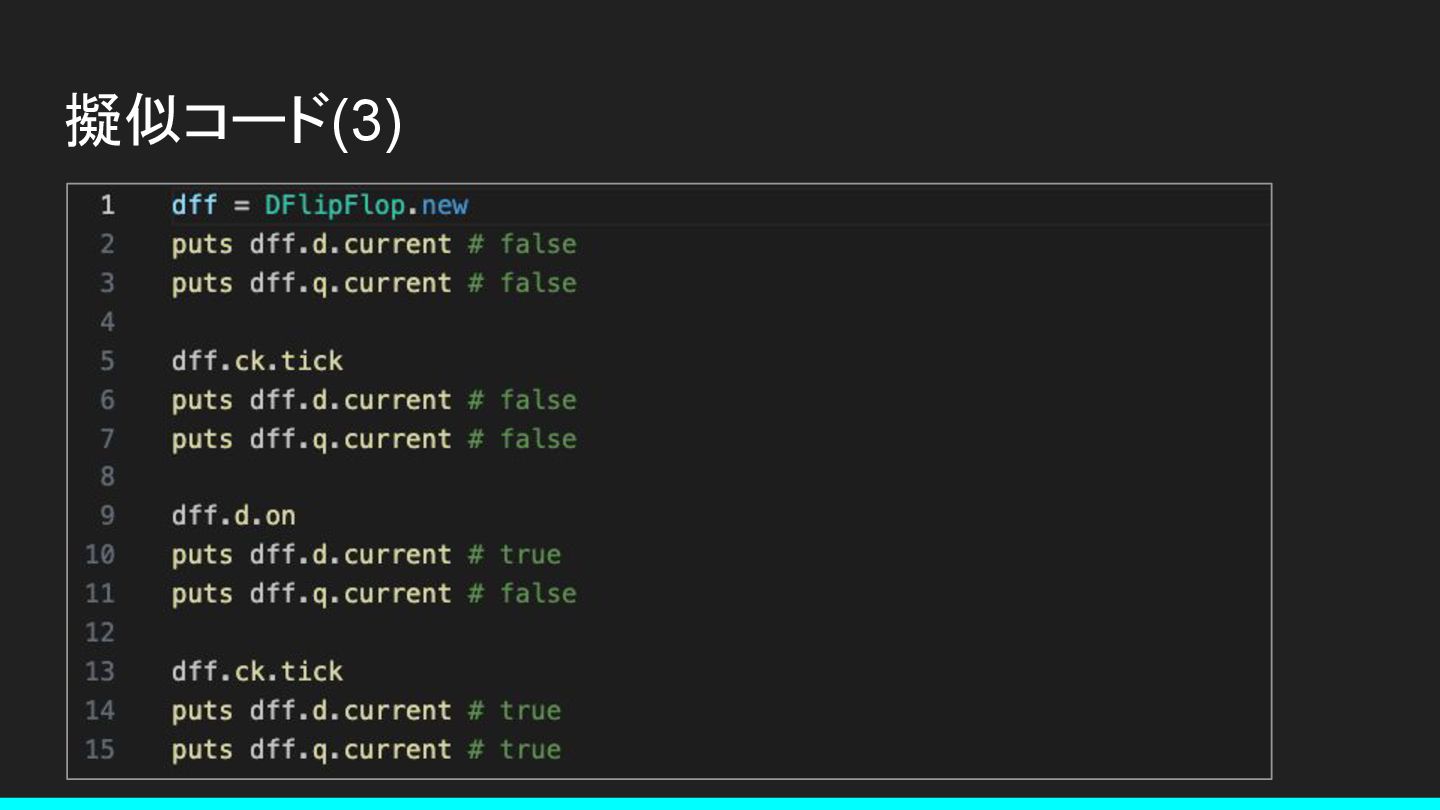
Task: Click dff.q.current on line 3
Action: pos(350,284)
